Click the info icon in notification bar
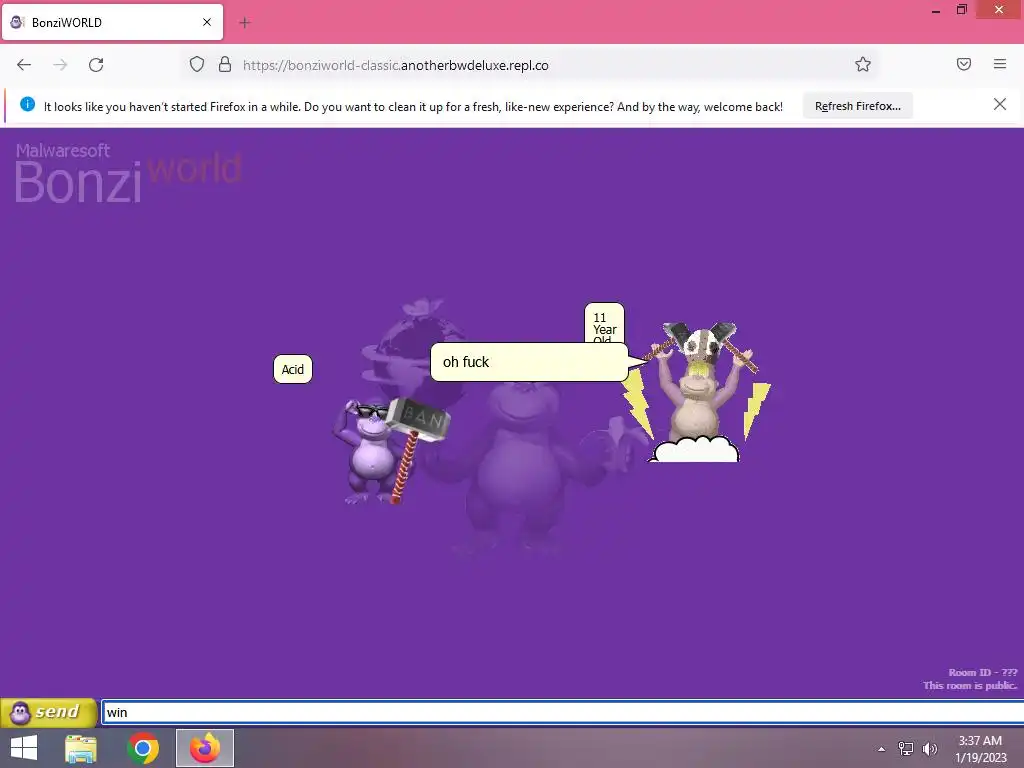 27,104
